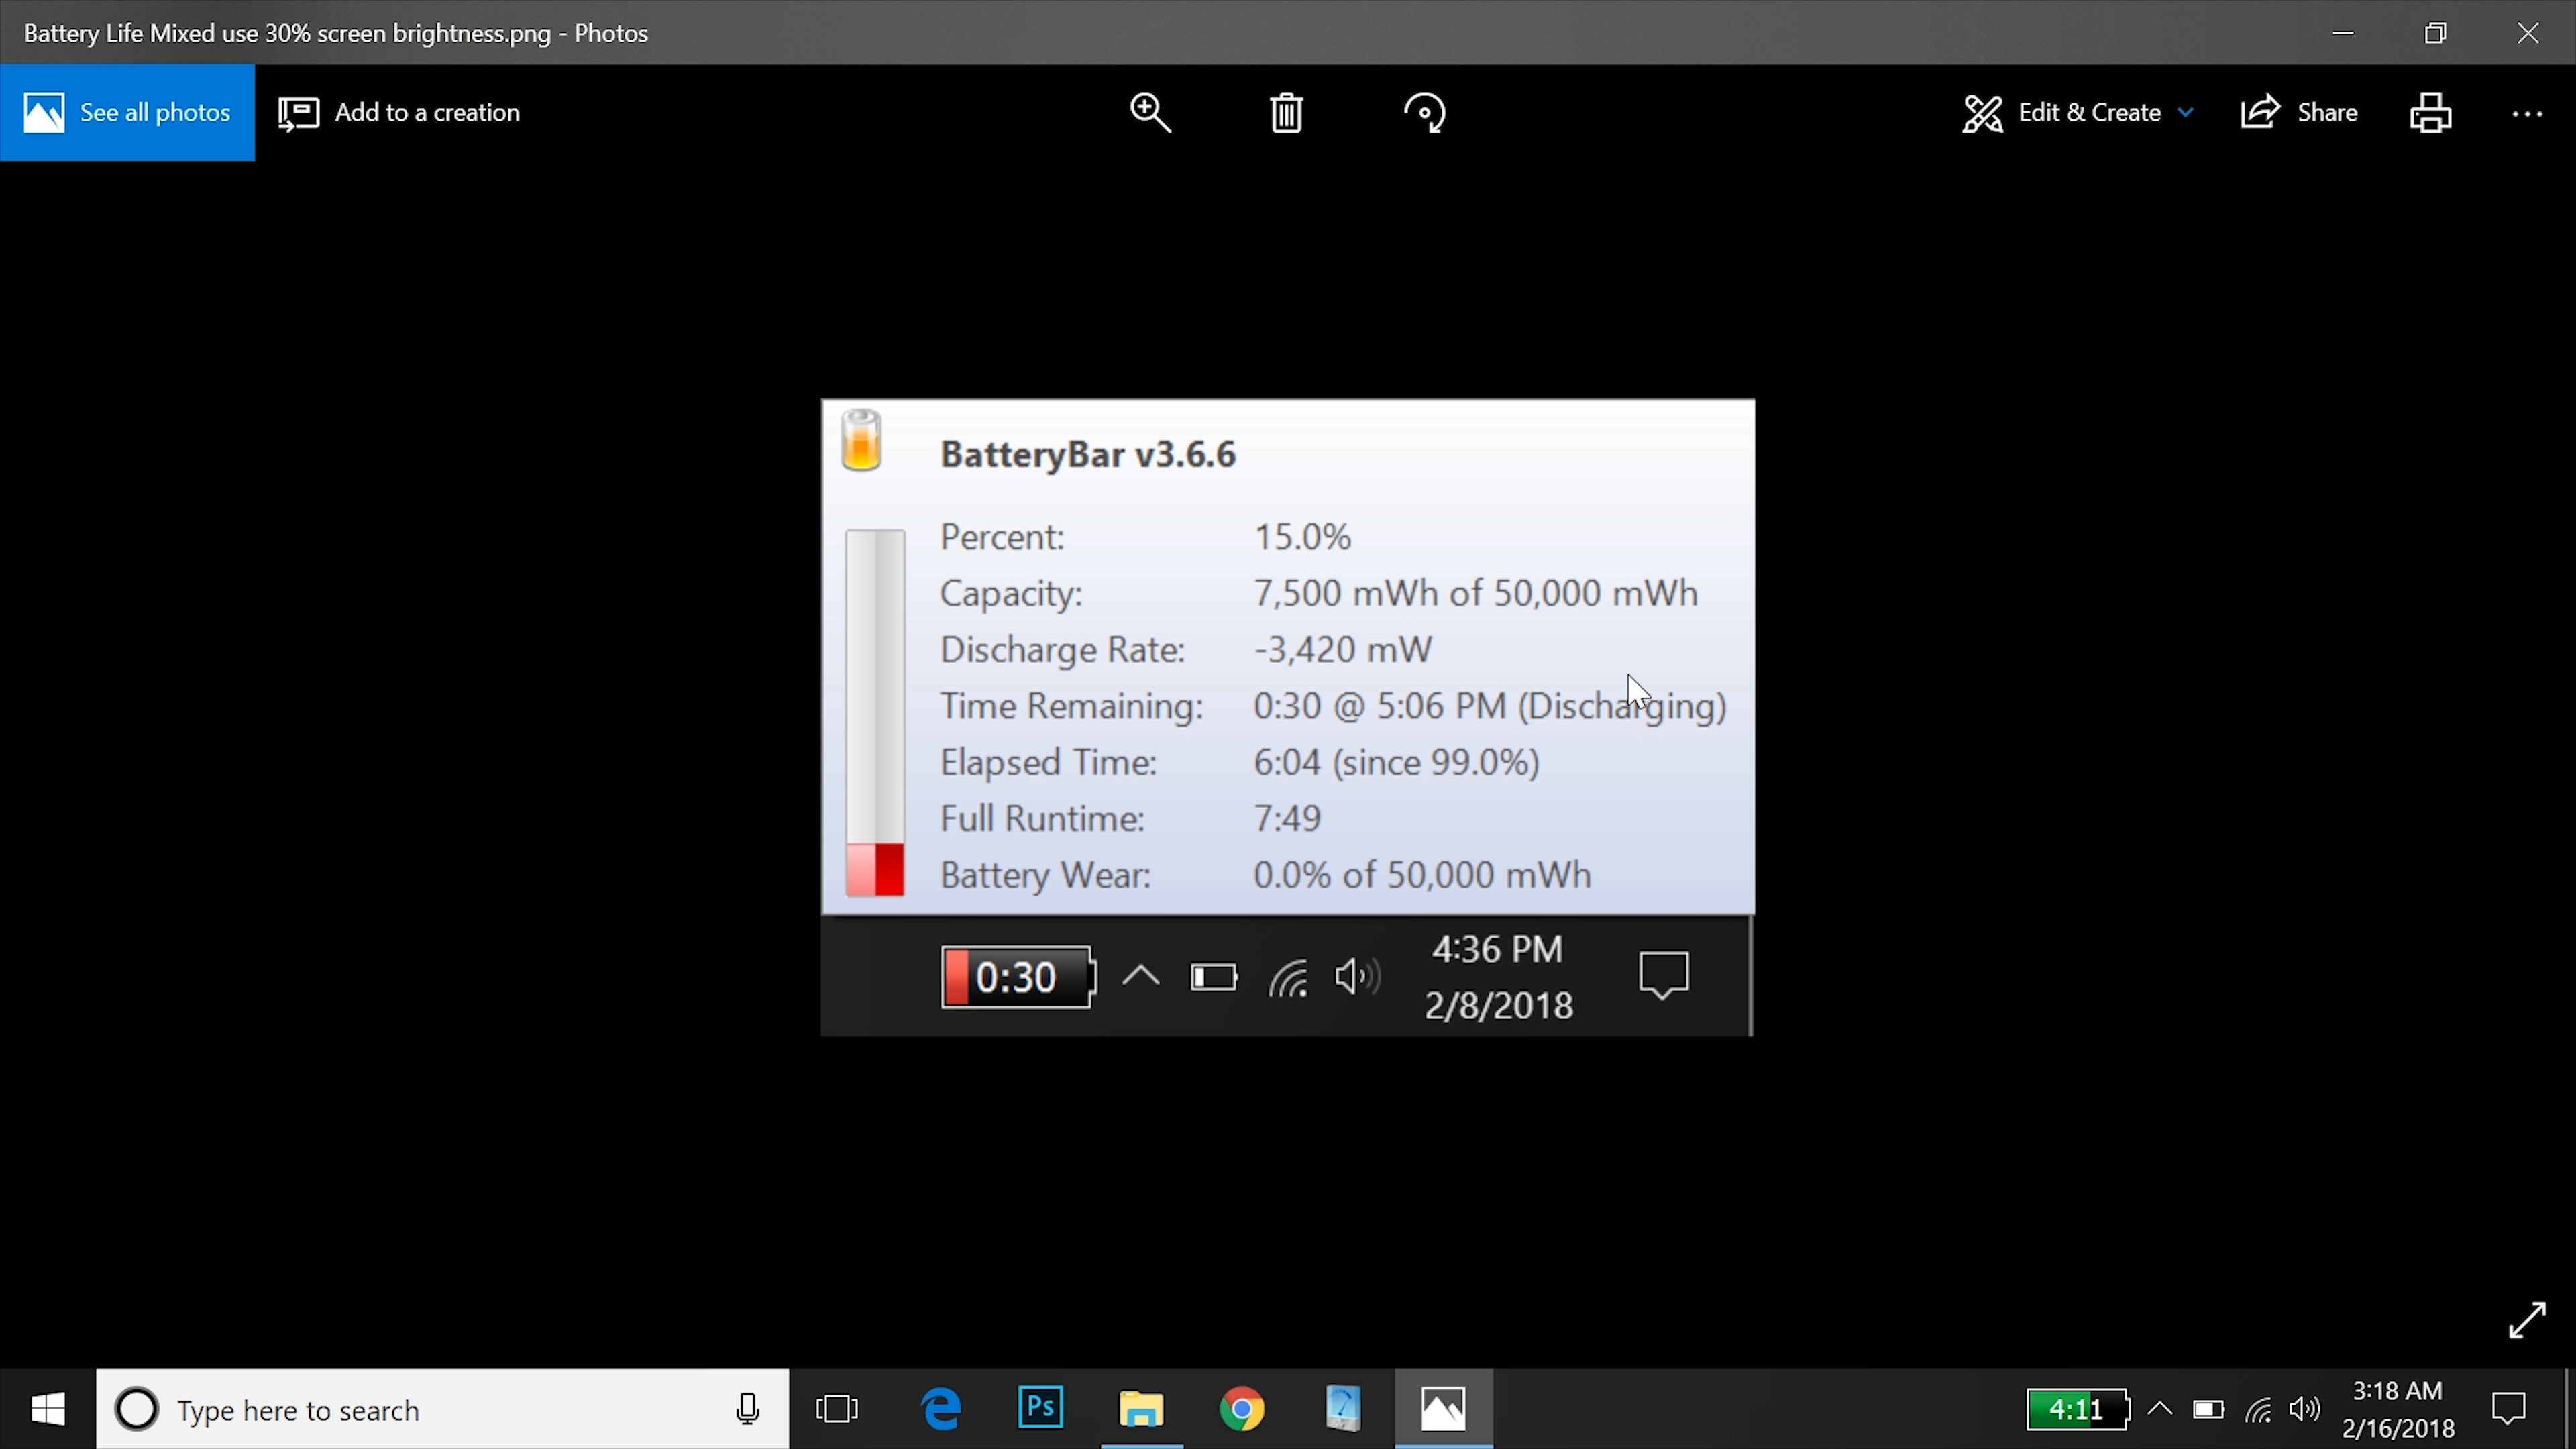Click the -3,420 mW discharge rate value
The width and height of the screenshot is (2576, 1449).
pos(1343,650)
